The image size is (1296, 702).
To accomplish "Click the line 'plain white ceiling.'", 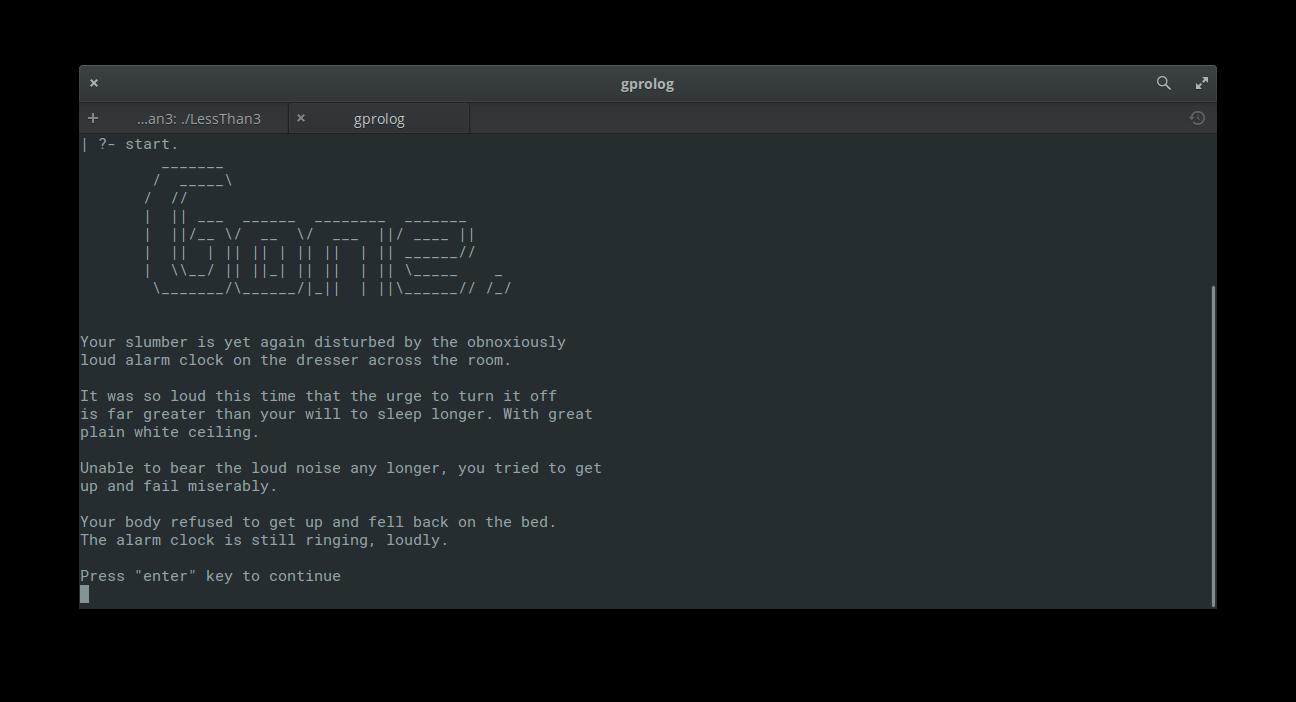I will coord(169,432).
